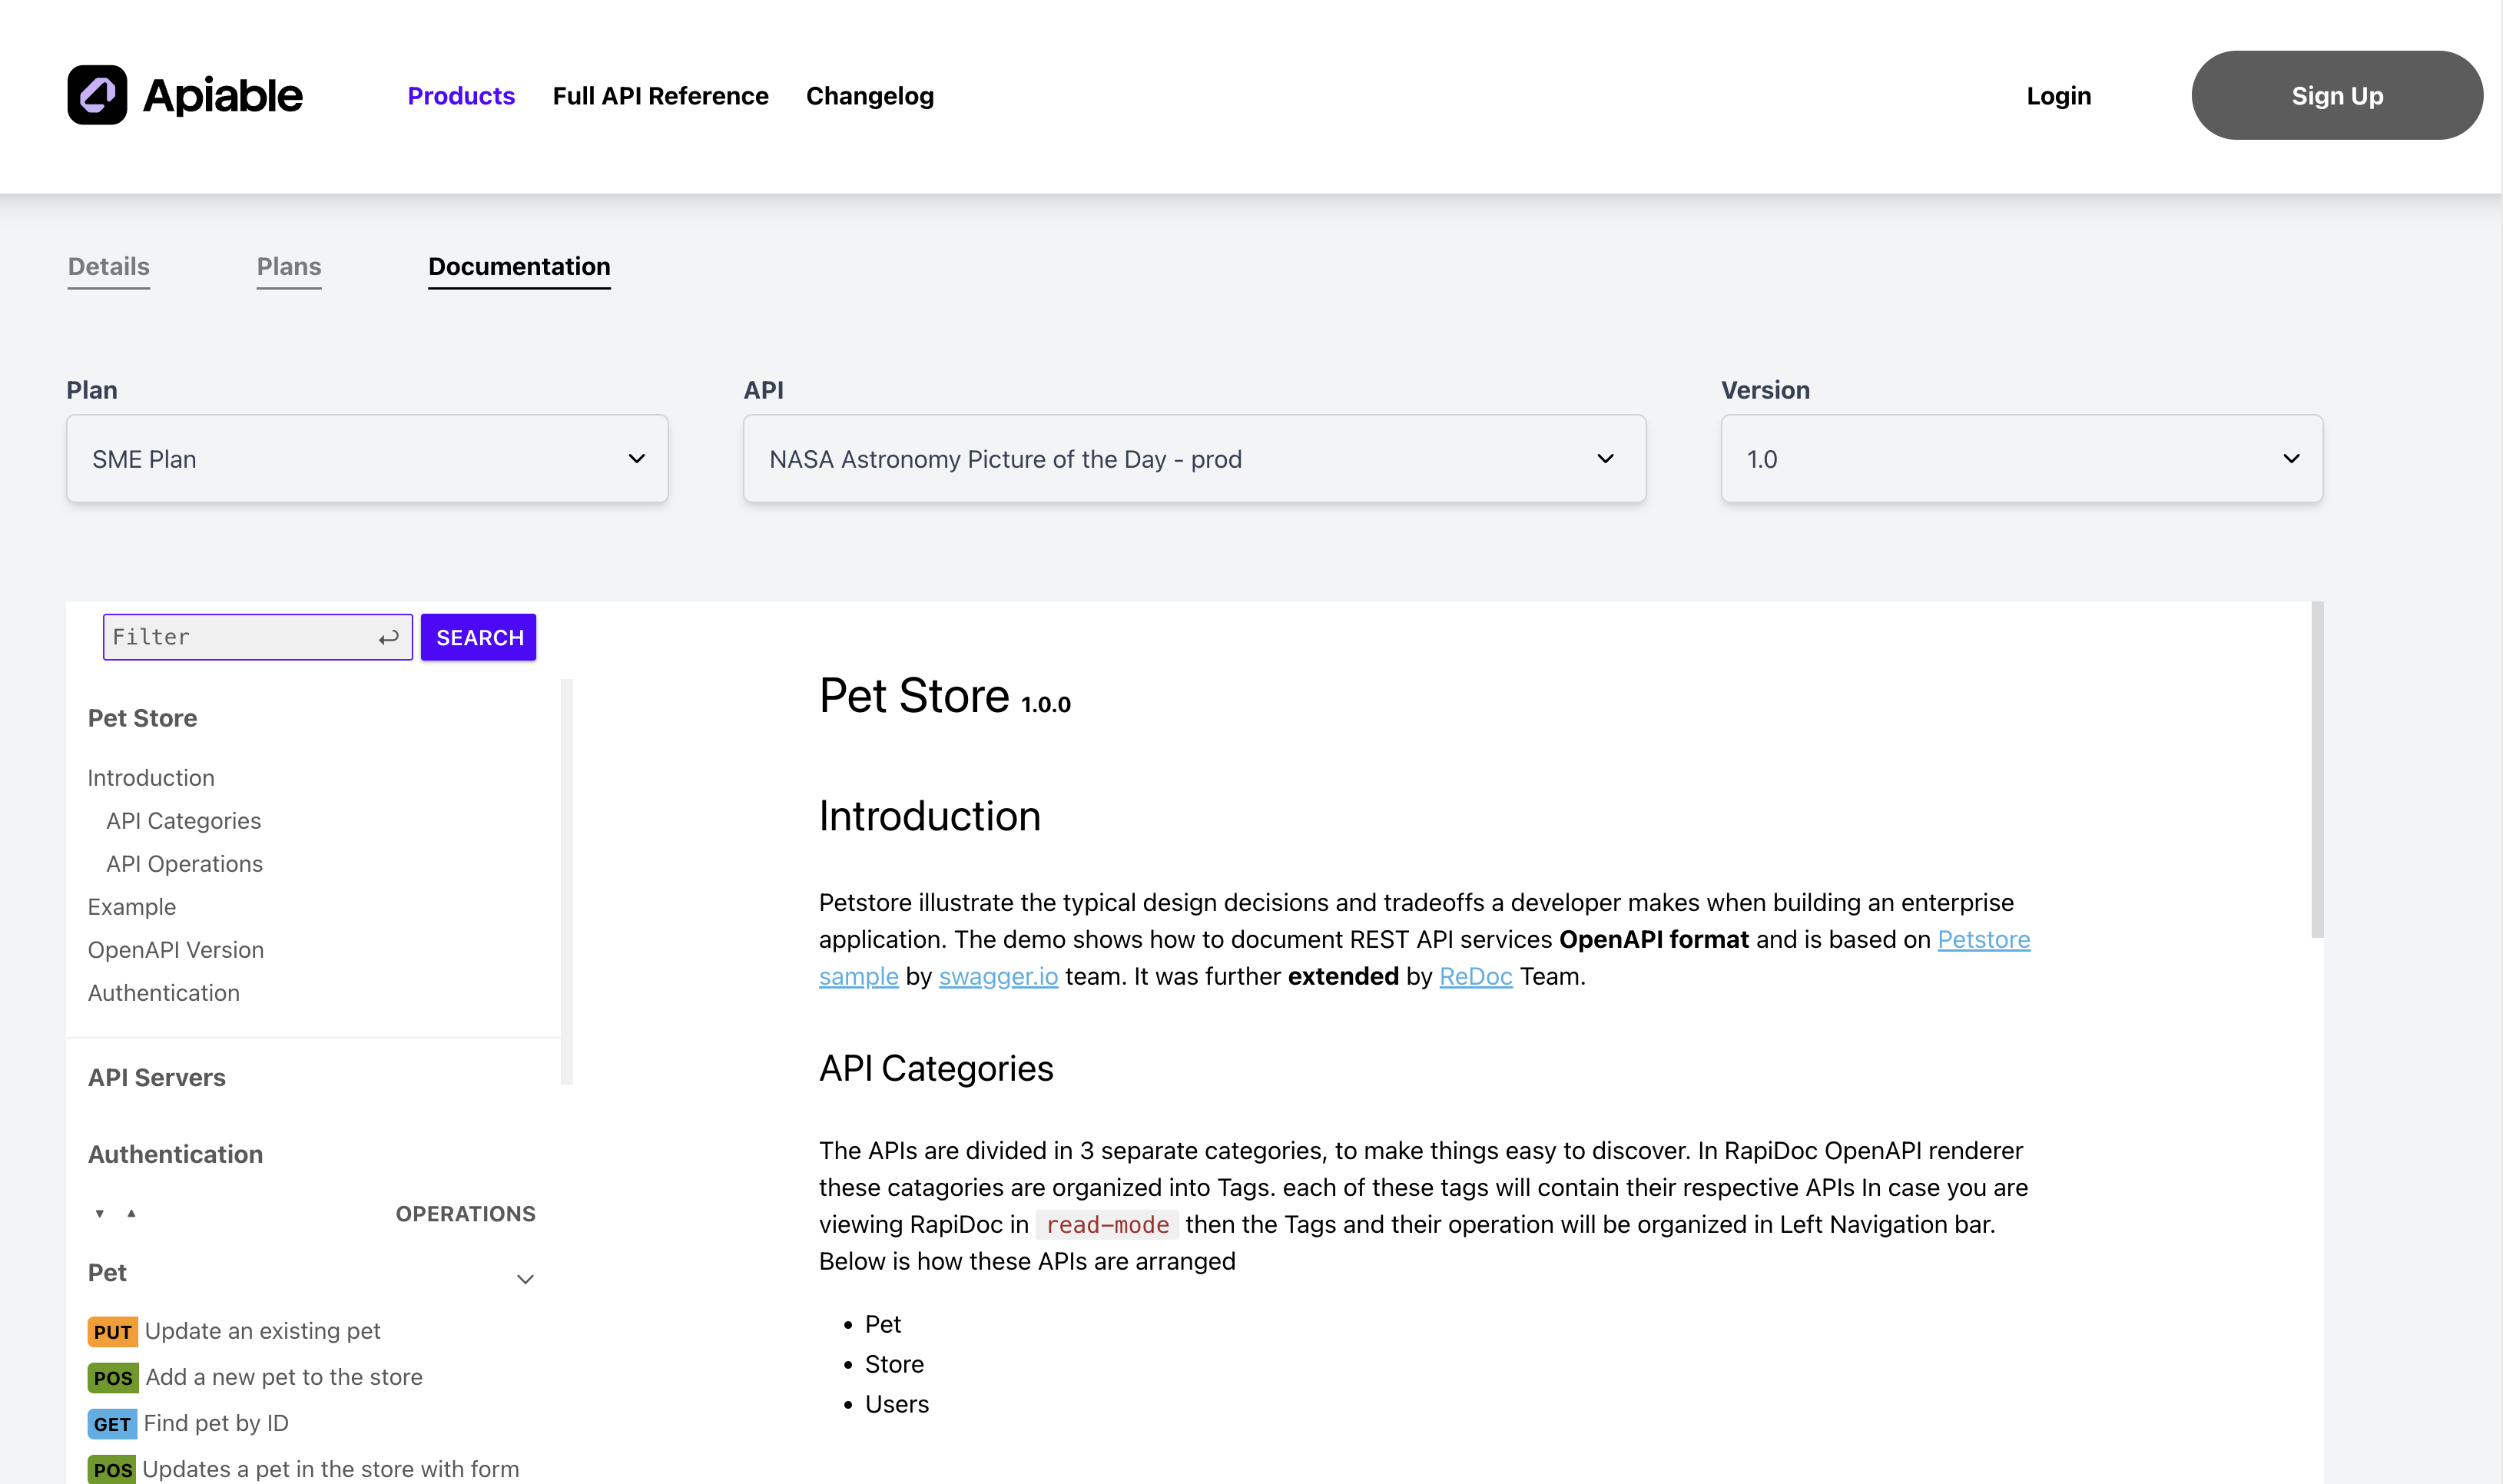Open the Changelog page

(x=869, y=96)
